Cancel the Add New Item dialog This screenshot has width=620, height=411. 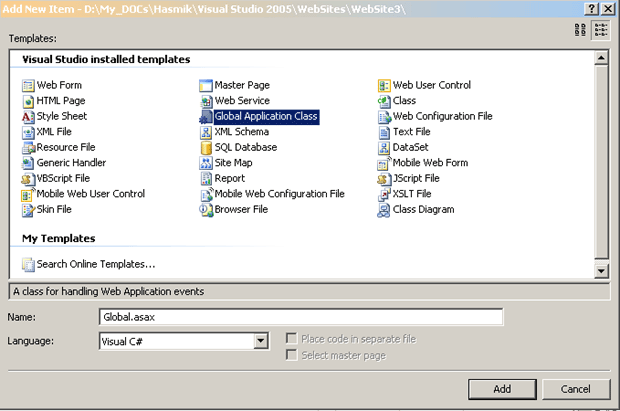coord(576,389)
